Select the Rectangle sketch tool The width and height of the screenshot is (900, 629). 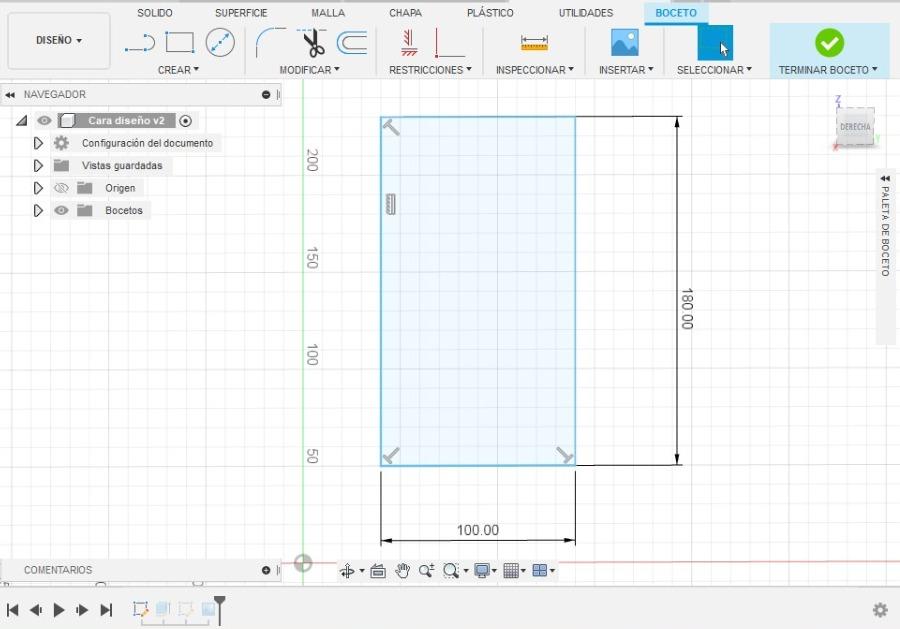point(180,42)
